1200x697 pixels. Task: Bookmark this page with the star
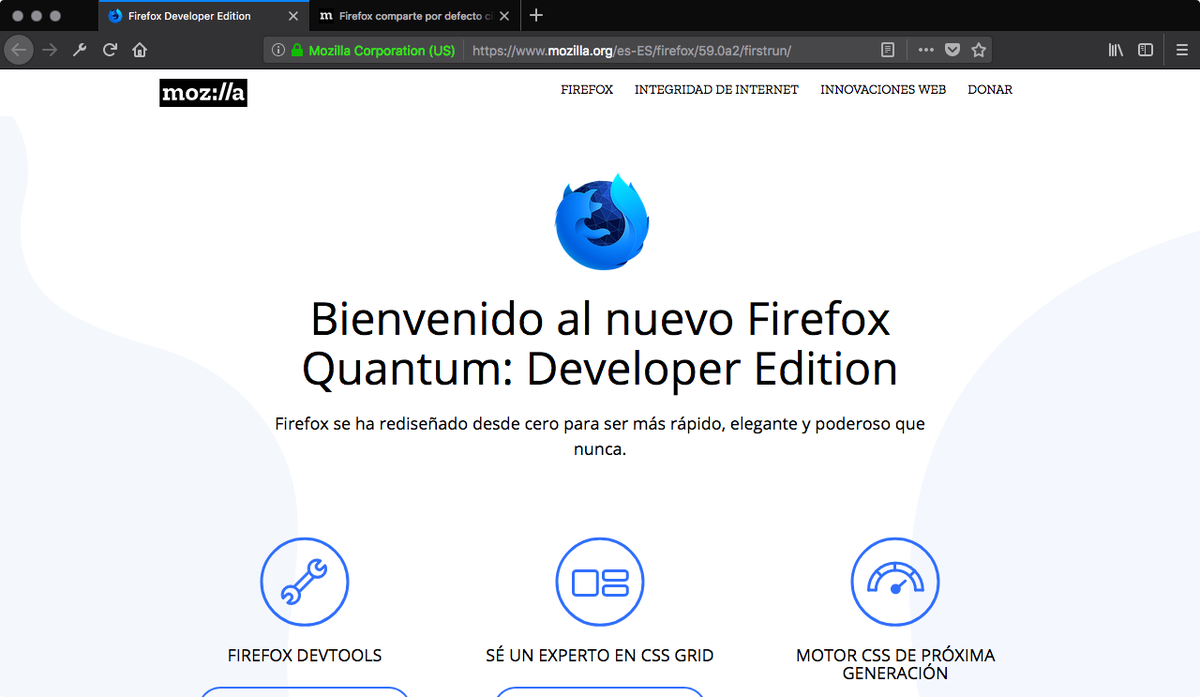tap(979, 50)
